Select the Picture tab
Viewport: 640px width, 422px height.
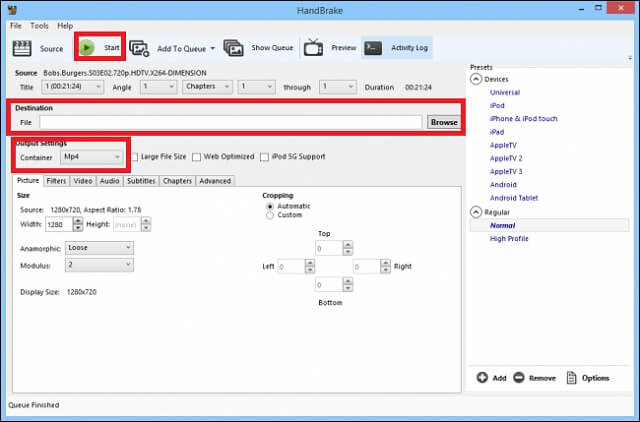[x=28, y=180]
